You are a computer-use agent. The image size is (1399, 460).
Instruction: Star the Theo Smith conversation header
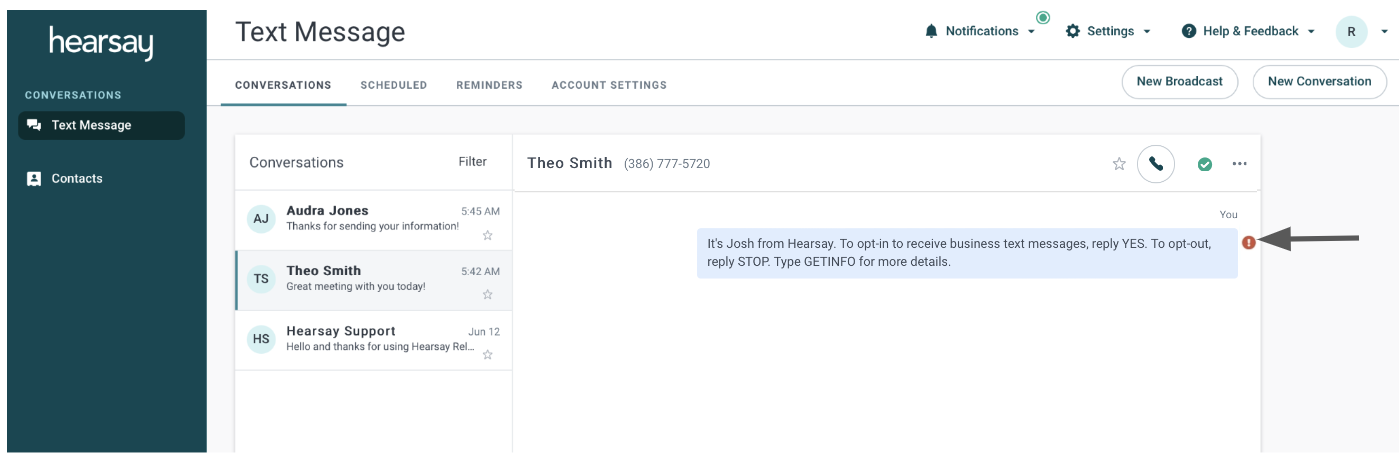click(x=1119, y=164)
